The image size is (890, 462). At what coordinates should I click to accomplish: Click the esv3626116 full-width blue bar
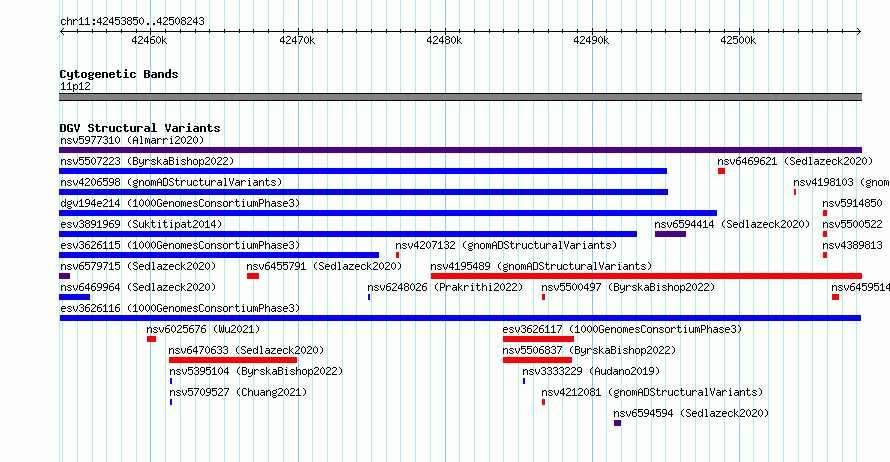point(460,318)
